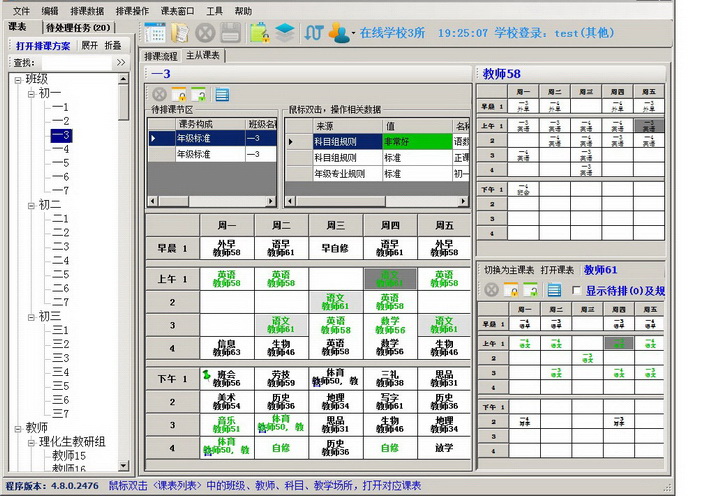Click the stacked layers toolbar icon
Screen dimensions: 720x496
[286, 32]
